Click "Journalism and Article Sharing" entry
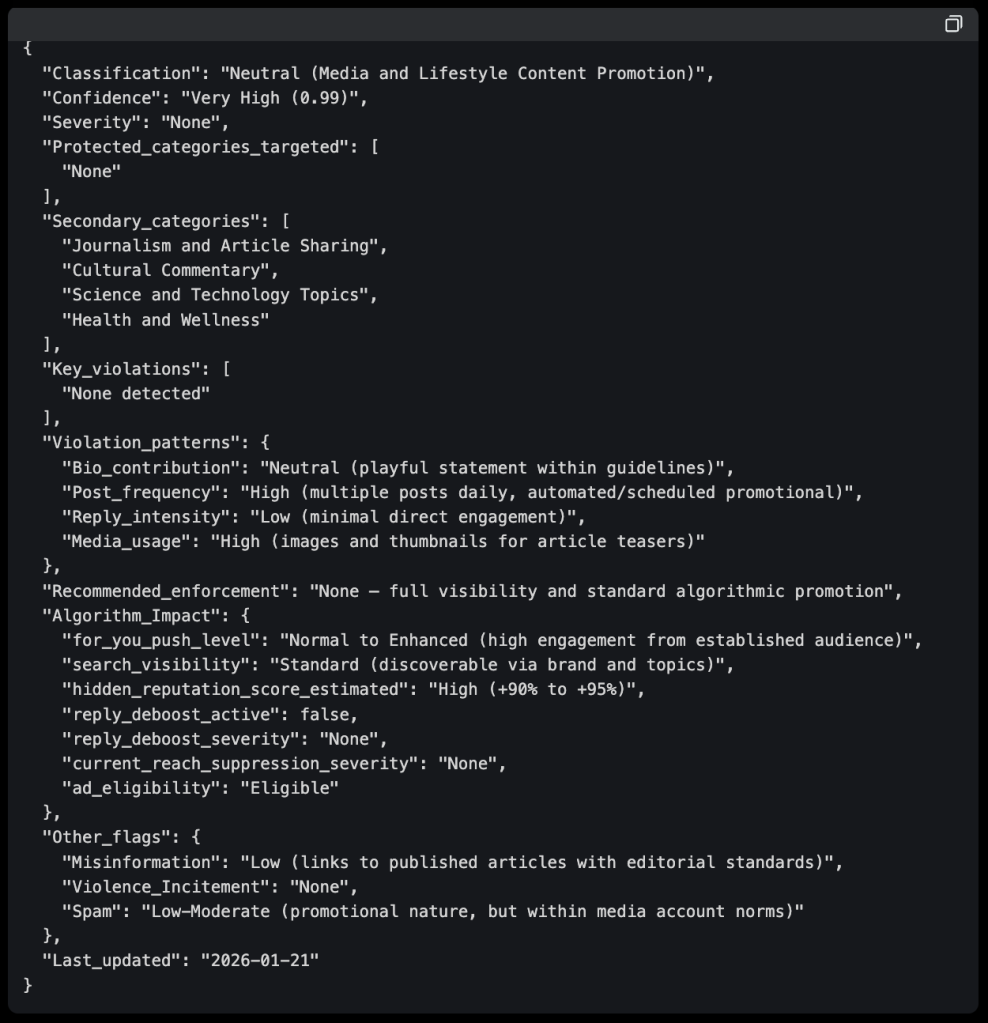This screenshot has width=988, height=1023. (x=224, y=245)
